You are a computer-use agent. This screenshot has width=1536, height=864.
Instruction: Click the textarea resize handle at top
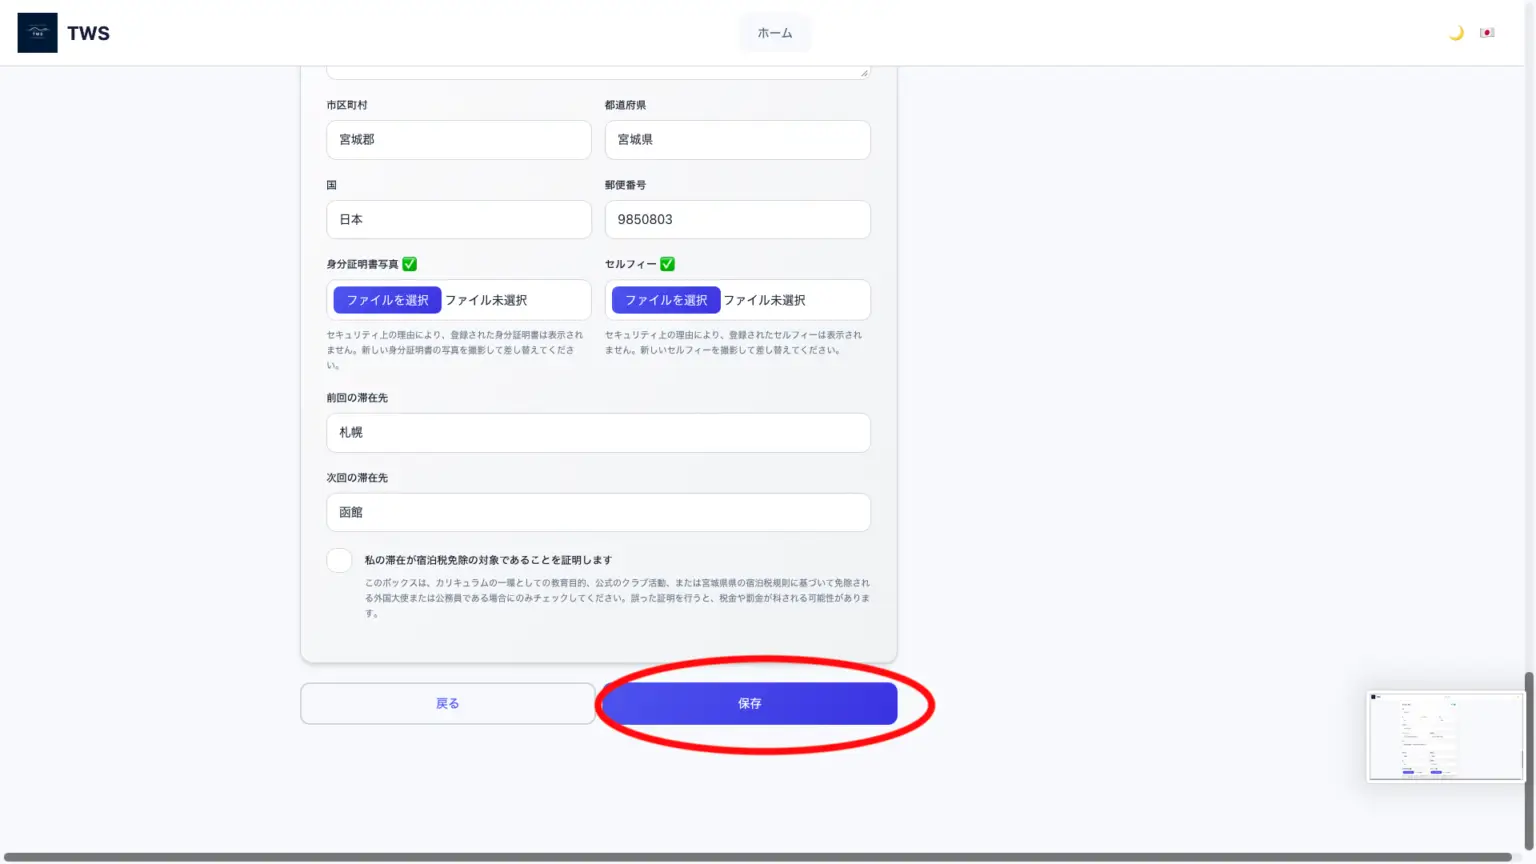pos(864,73)
